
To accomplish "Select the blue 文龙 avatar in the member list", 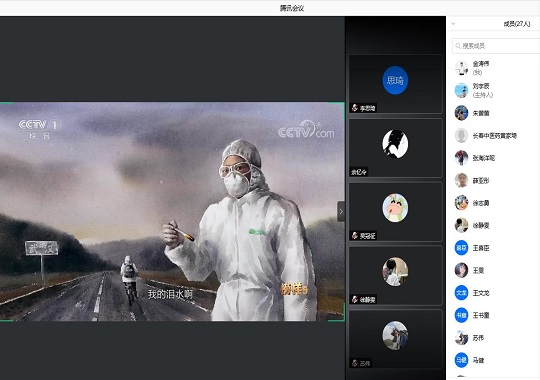I will 461,293.
